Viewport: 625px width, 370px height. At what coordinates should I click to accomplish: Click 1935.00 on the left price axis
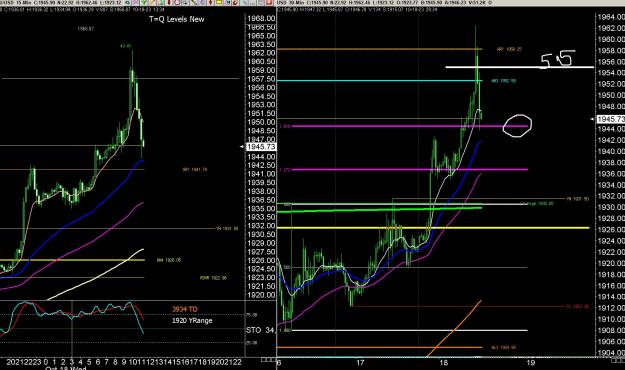261,209
